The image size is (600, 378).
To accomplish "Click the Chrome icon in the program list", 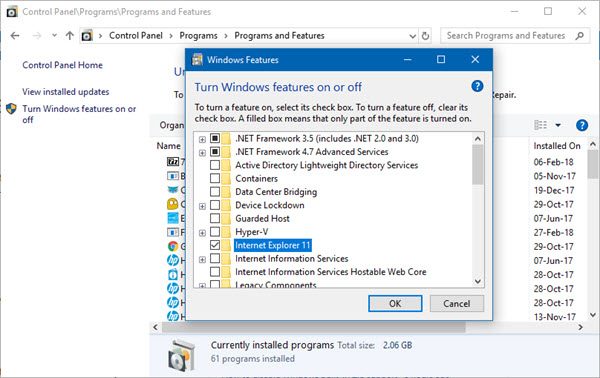I will coord(173,246).
